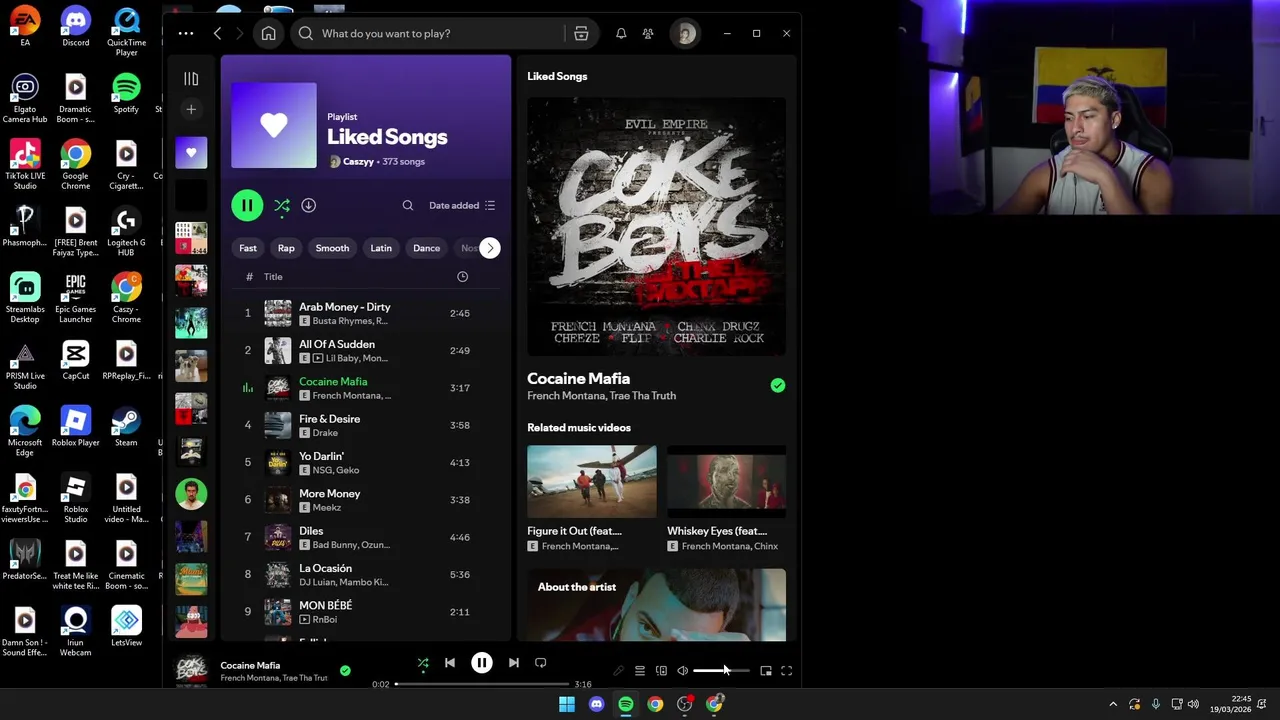The width and height of the screenshot is (1280, 720).
Task: Select Liked Songs heart in sidebar
Action: pyautogui.click(x=191, y=153)
